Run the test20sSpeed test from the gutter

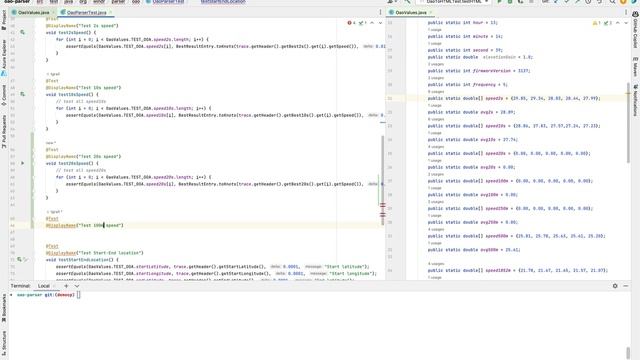(x=22, y=163)
